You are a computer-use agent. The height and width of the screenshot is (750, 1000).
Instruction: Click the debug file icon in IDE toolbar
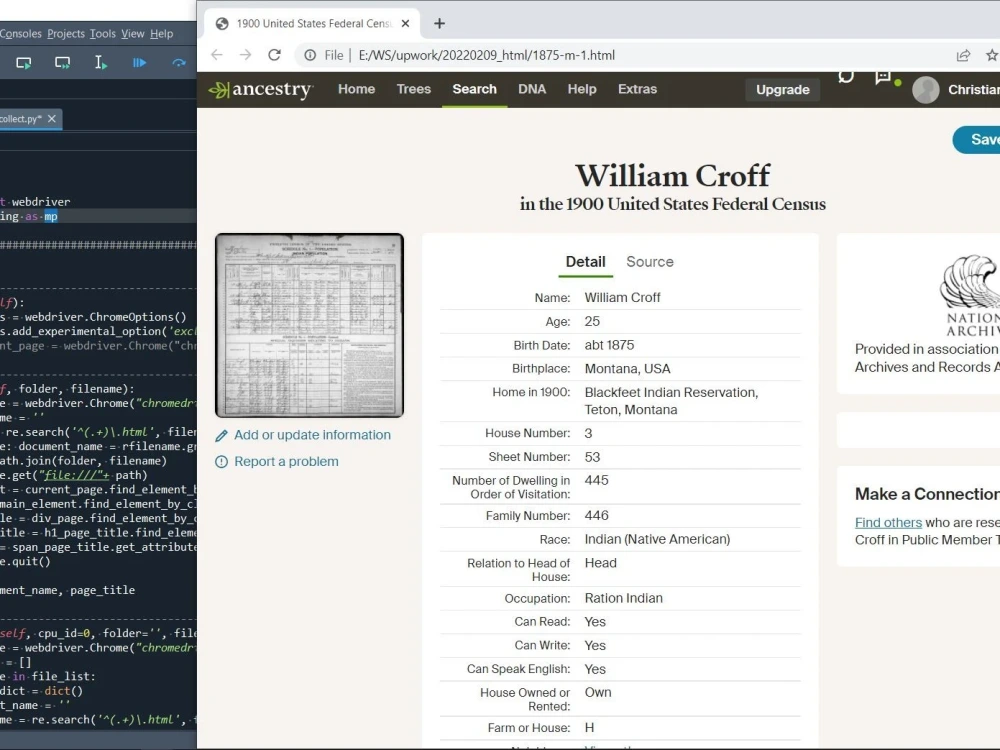pyautogui.click(x=139, y=62)
